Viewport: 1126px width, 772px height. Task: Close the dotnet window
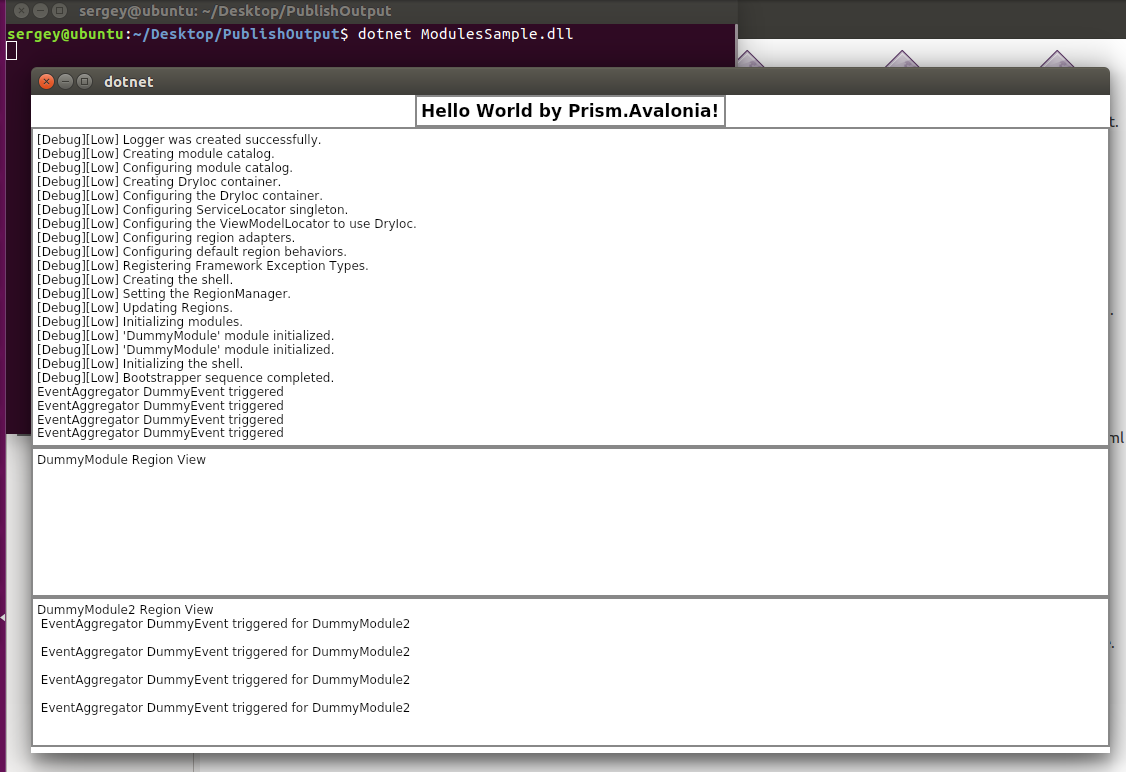[47, 82]
